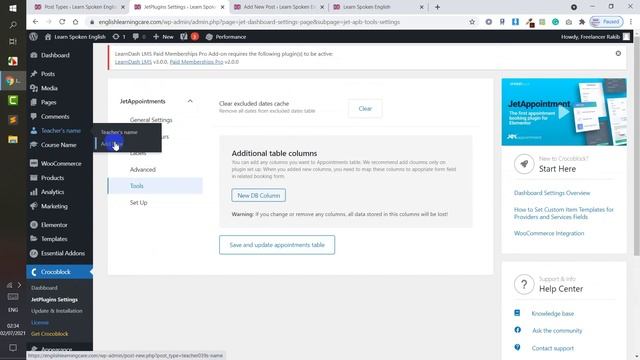Open Performance menu in admin bar
Image resolution: width=640 pixels, height=360 pixels.
(226, 37)
